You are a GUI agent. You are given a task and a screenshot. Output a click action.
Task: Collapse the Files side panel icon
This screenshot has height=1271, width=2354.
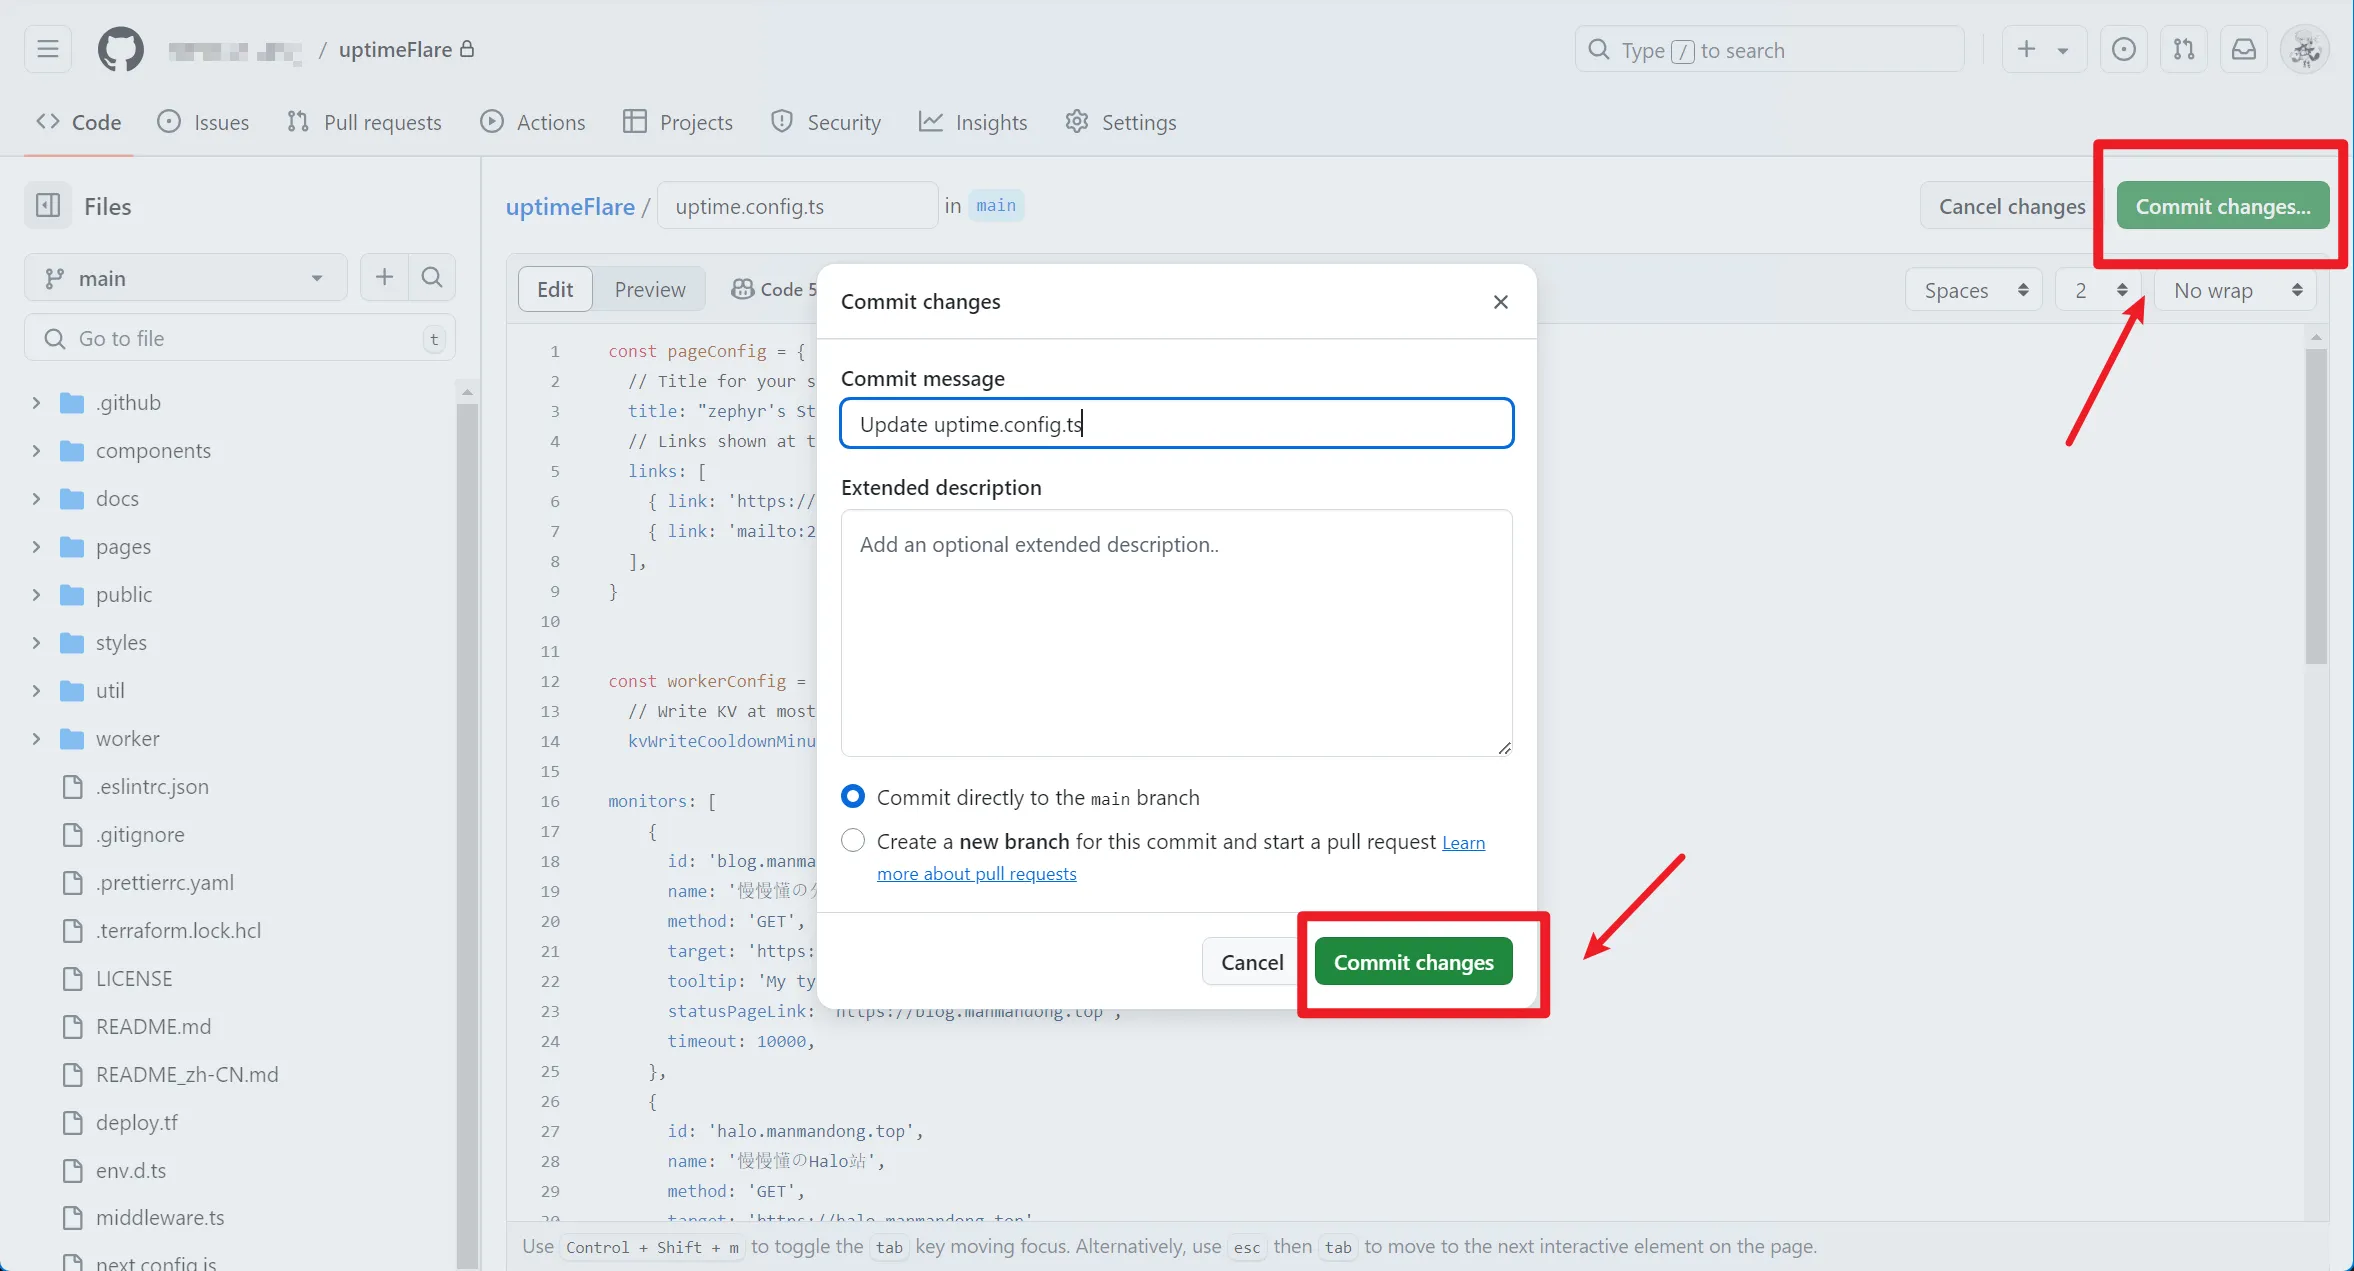pos(48,206)
